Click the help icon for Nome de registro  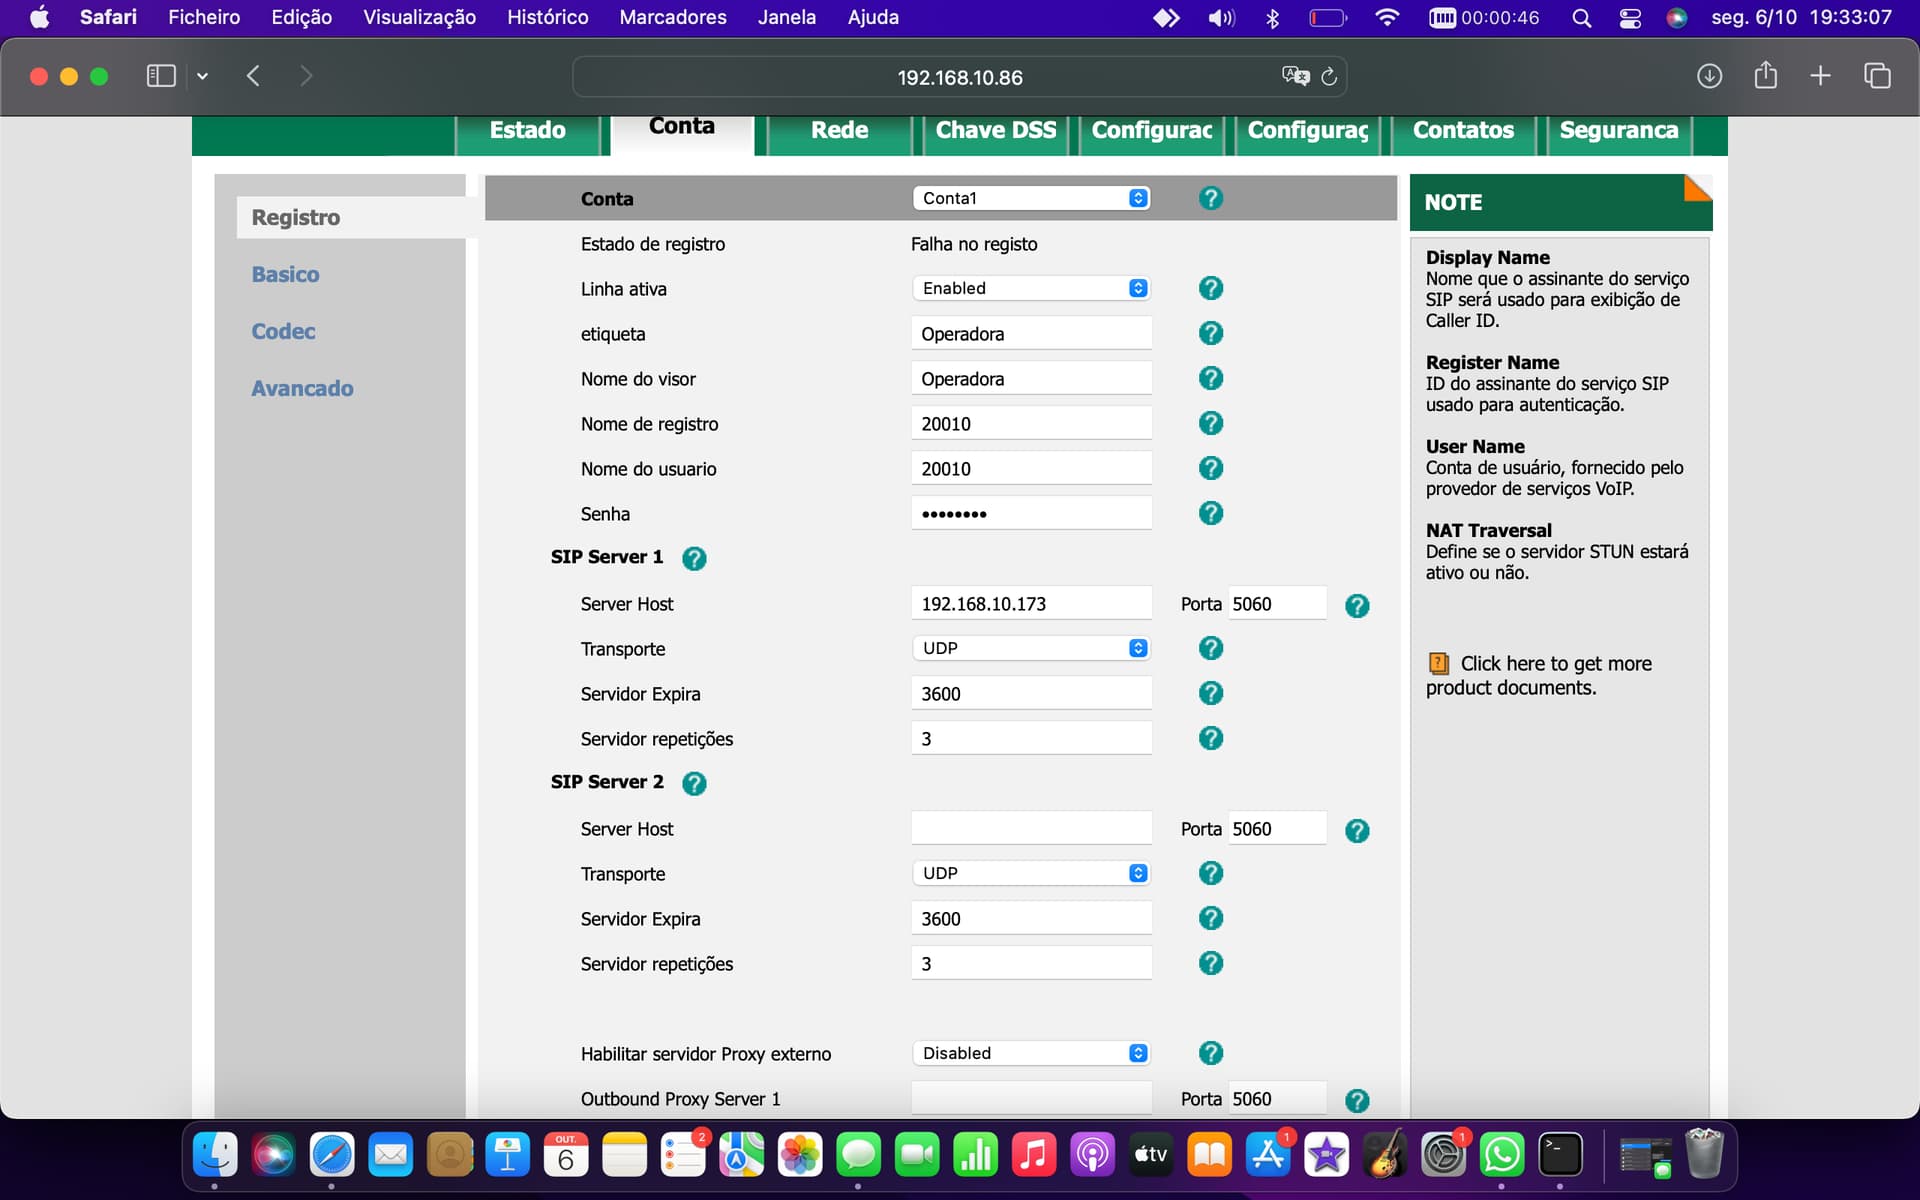point(1210,423)
